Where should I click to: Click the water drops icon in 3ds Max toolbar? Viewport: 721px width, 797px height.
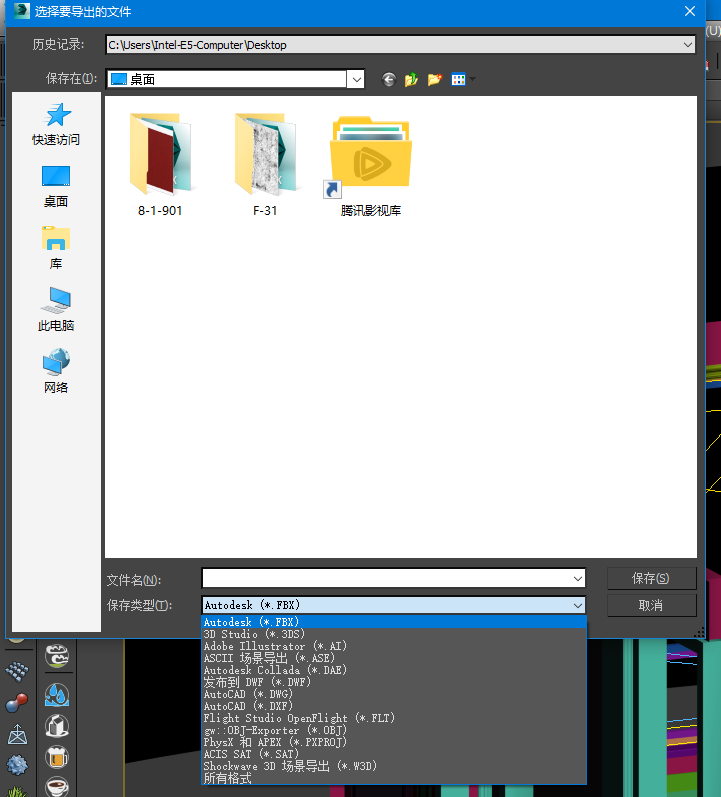pyautogui.click(x=57, y=695)
